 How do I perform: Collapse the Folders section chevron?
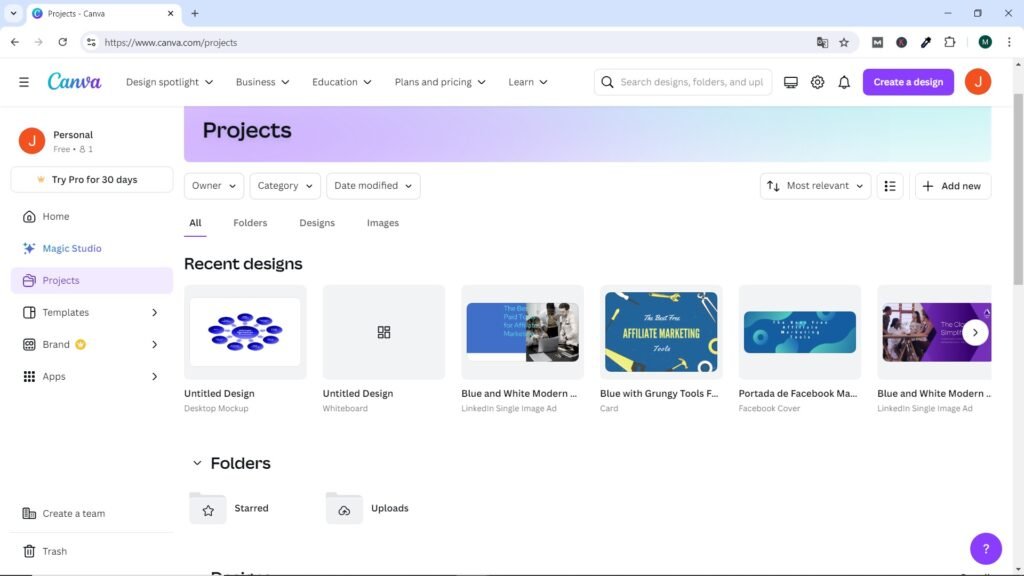[x=197, y=463]
